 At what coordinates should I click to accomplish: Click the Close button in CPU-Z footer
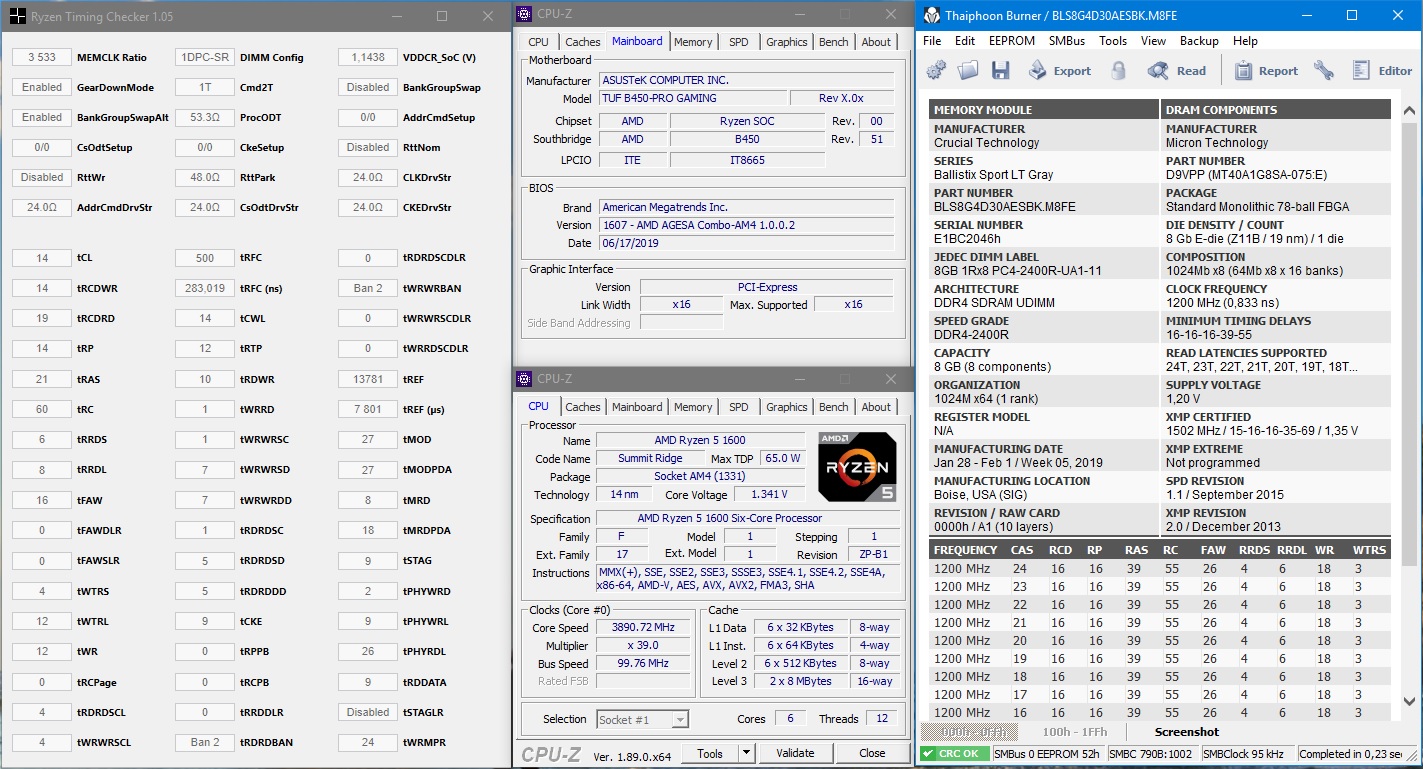[872, 753]
